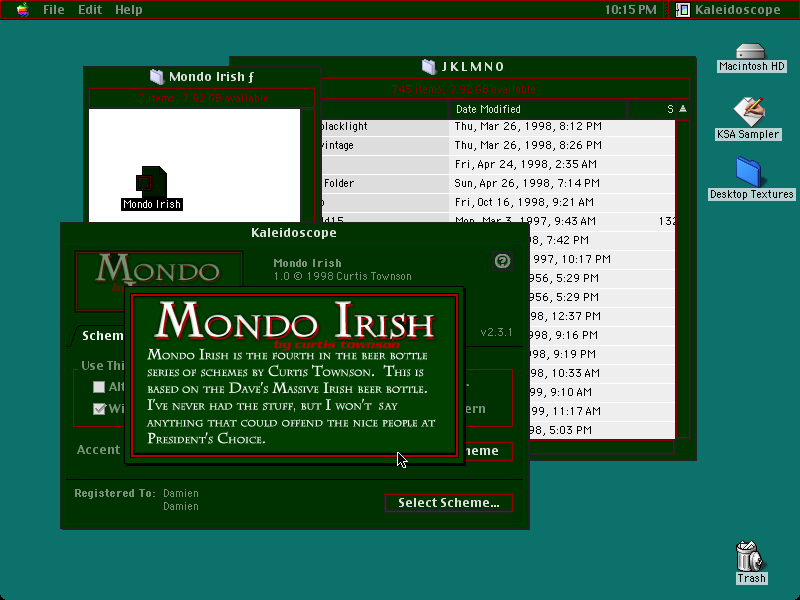The image size is (800, 600).
Task: Click the 'Folder' item name in JKLMNO
Action: point(339,183)
